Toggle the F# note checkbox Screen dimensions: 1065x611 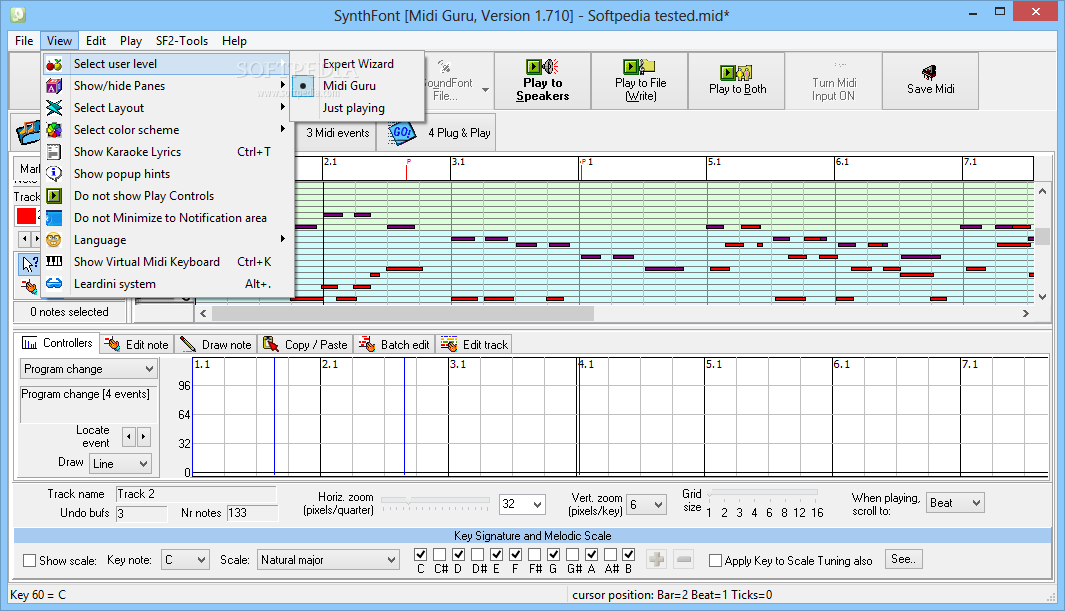(x=535, y=555)
